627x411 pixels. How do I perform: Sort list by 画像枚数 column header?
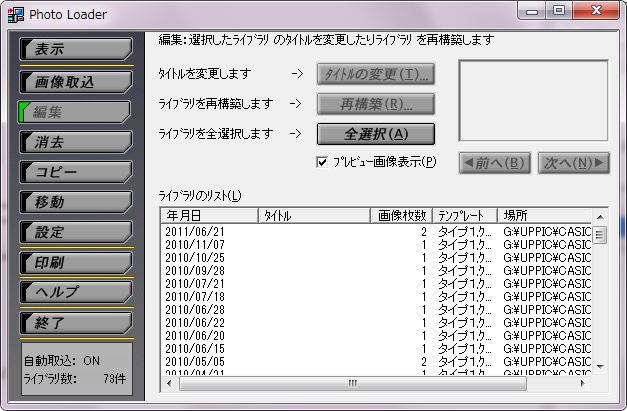[400, 215]
